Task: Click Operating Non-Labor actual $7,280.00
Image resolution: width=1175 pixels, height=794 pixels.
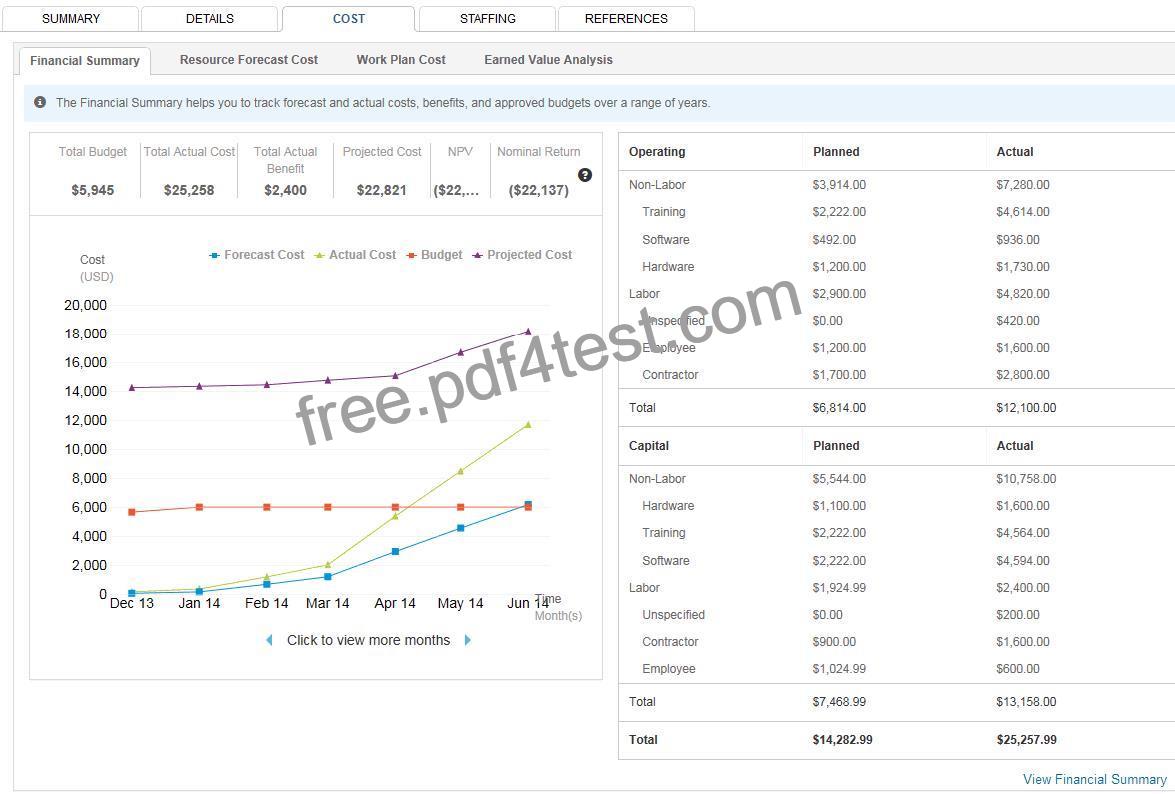Action: (x=1023, y=185)
